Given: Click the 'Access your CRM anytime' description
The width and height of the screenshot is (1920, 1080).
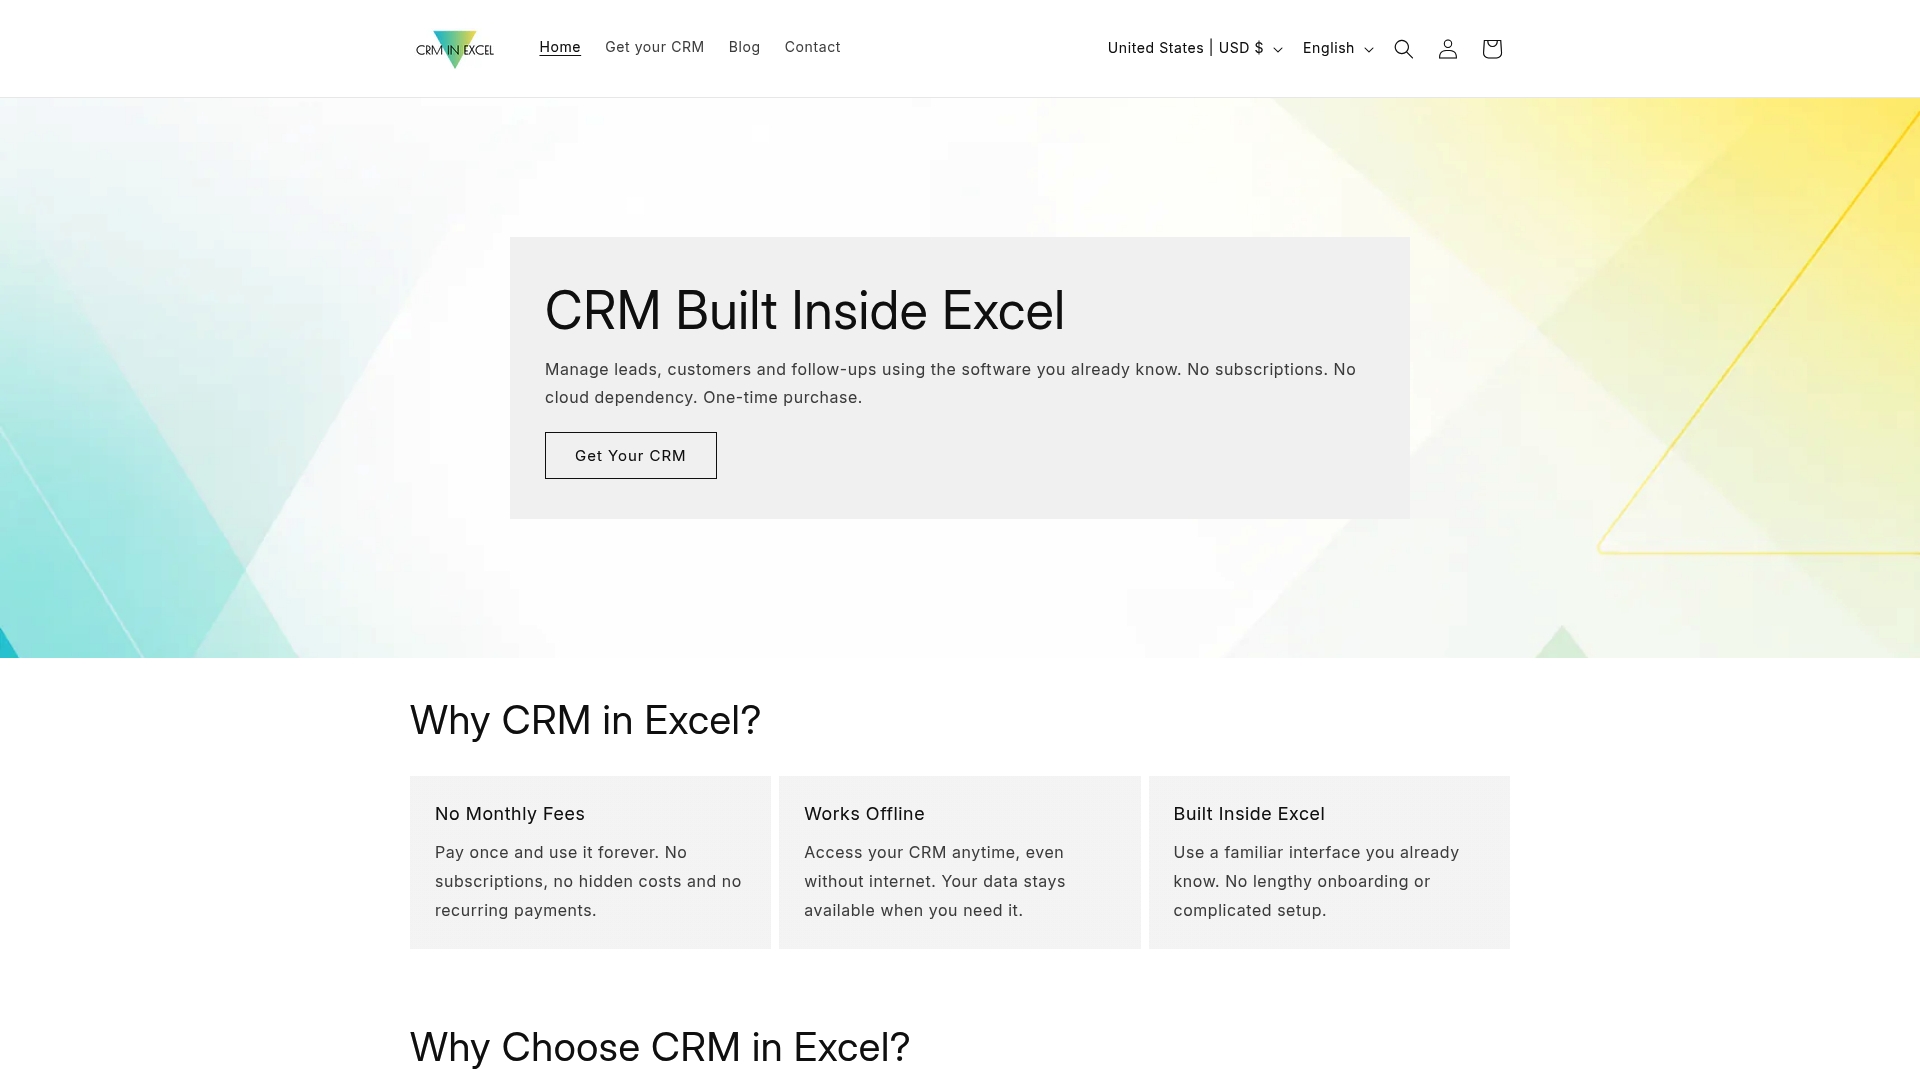Looking at the screenshot, I should point(934,881).
